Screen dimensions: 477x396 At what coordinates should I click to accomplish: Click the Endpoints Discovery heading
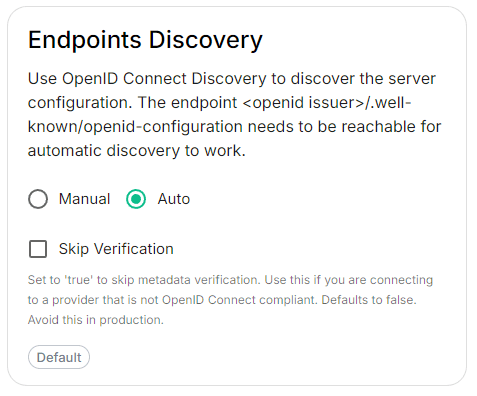point(145,40)
